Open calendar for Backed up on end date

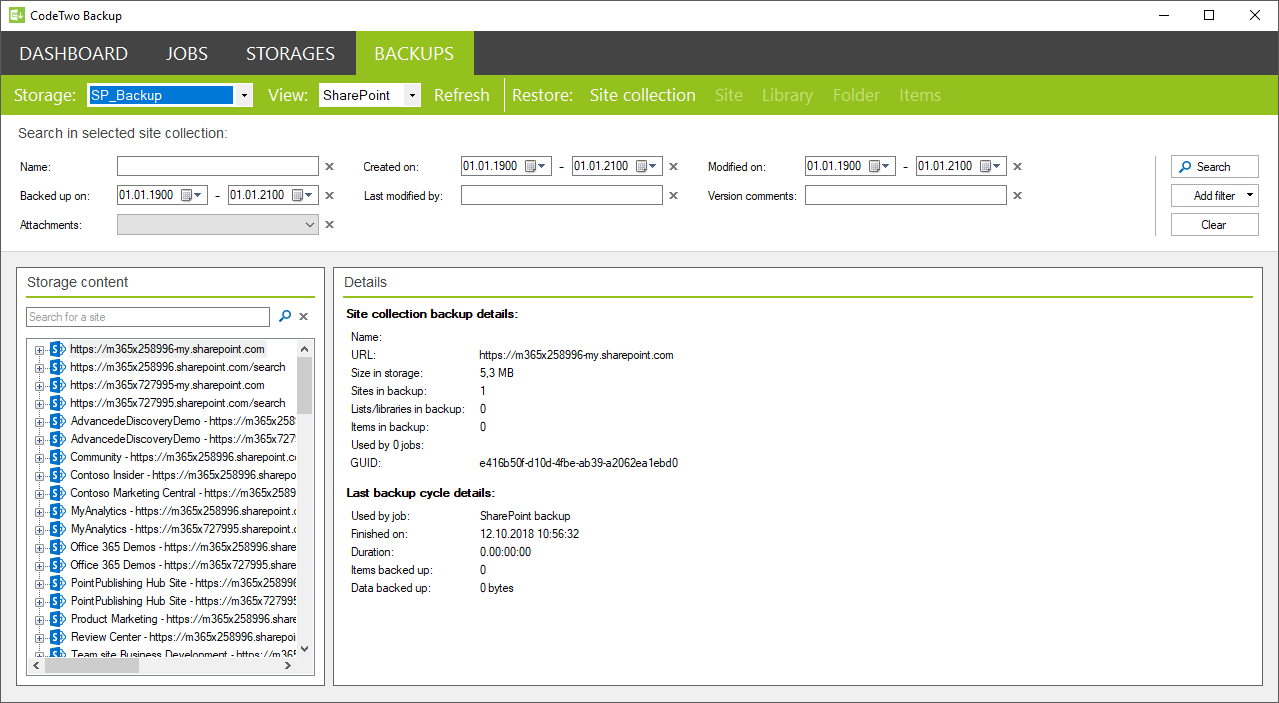(x=304, y=195)
